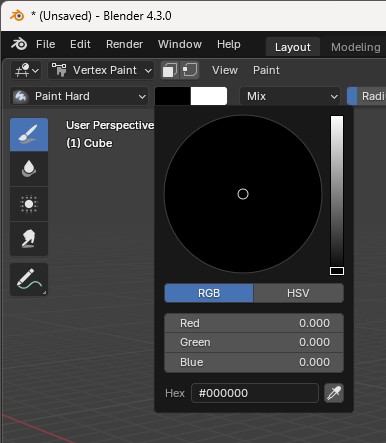386x443 pixels.
Task: Click the black primary color swatch
Action: tap(173, 96)
